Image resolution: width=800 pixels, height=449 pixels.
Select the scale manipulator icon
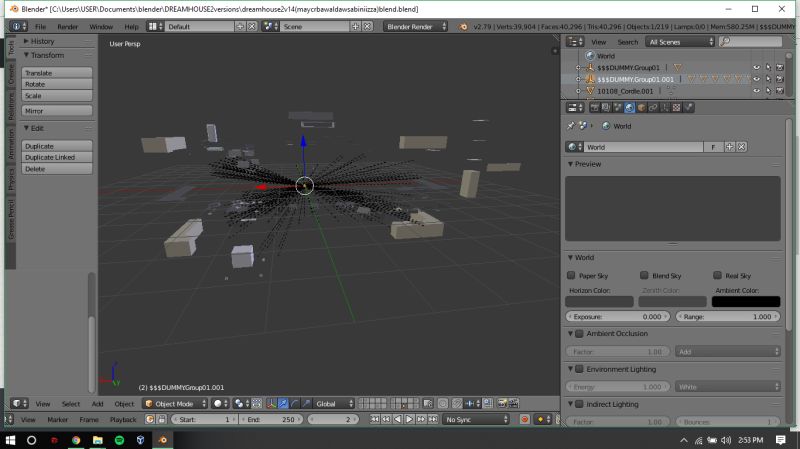(x=306, y=404)
